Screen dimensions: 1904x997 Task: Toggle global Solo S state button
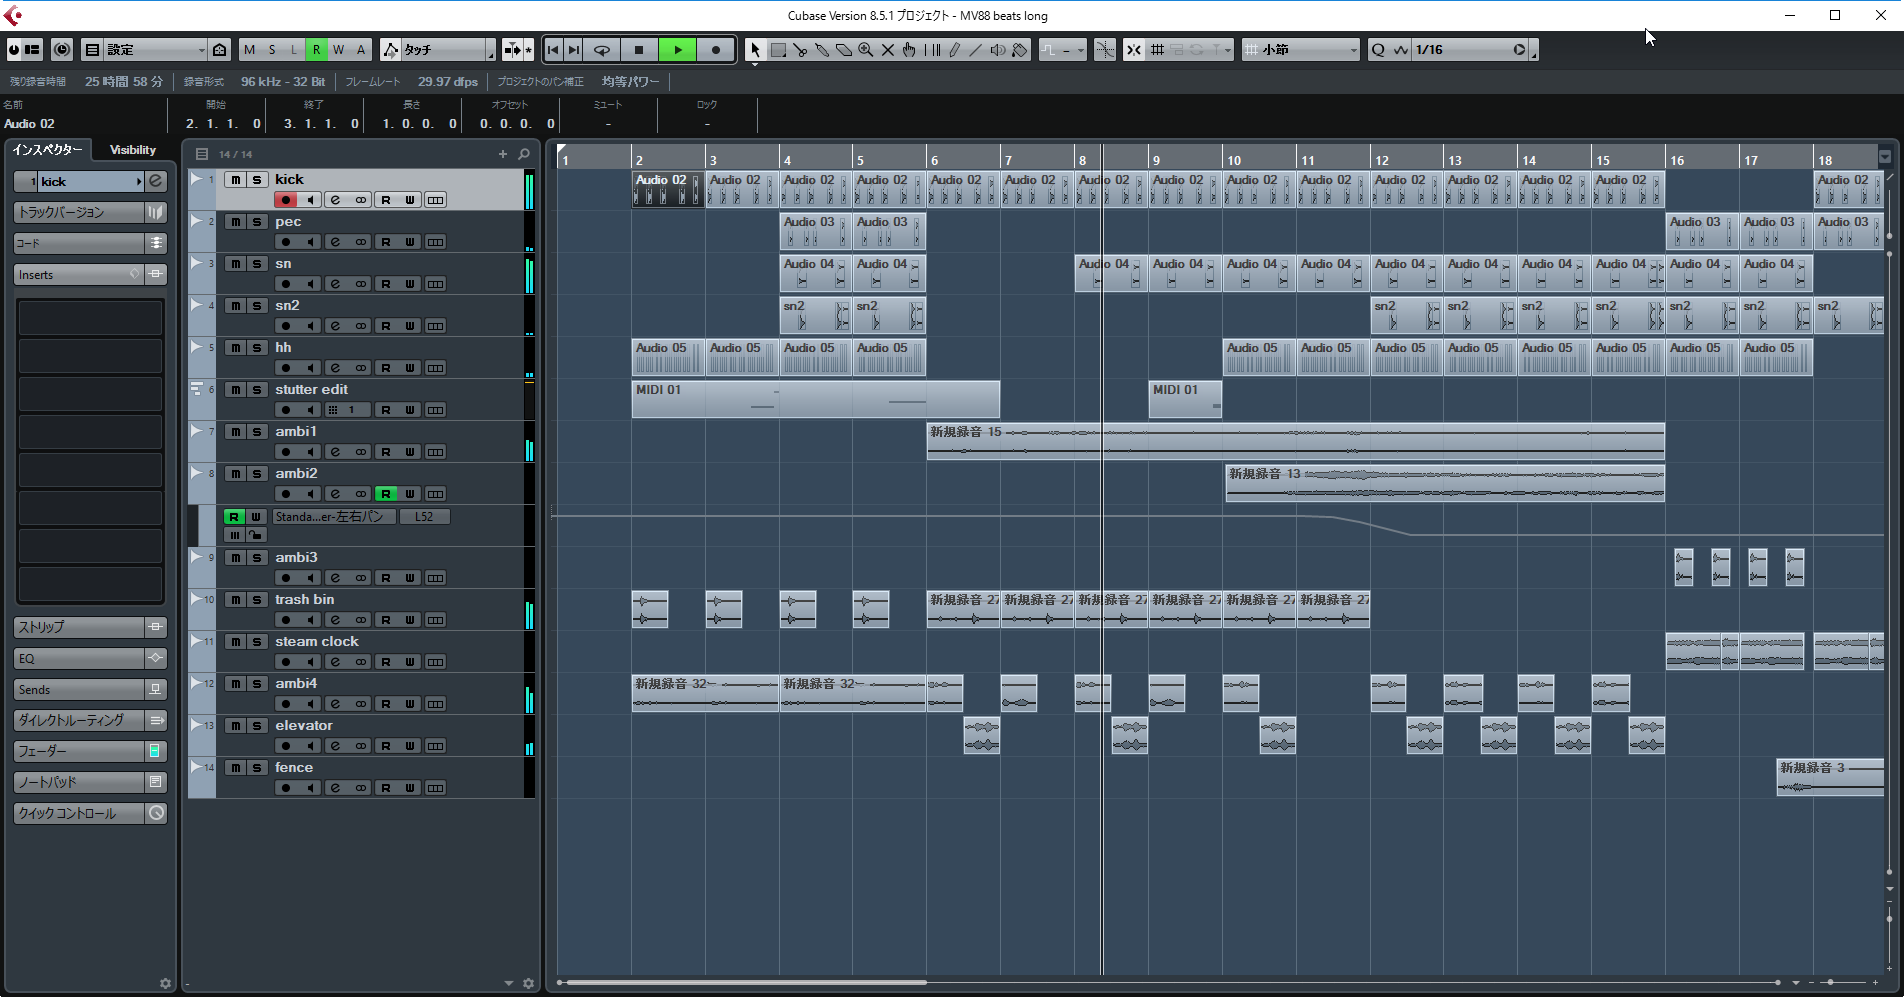(x=272, y=50)
